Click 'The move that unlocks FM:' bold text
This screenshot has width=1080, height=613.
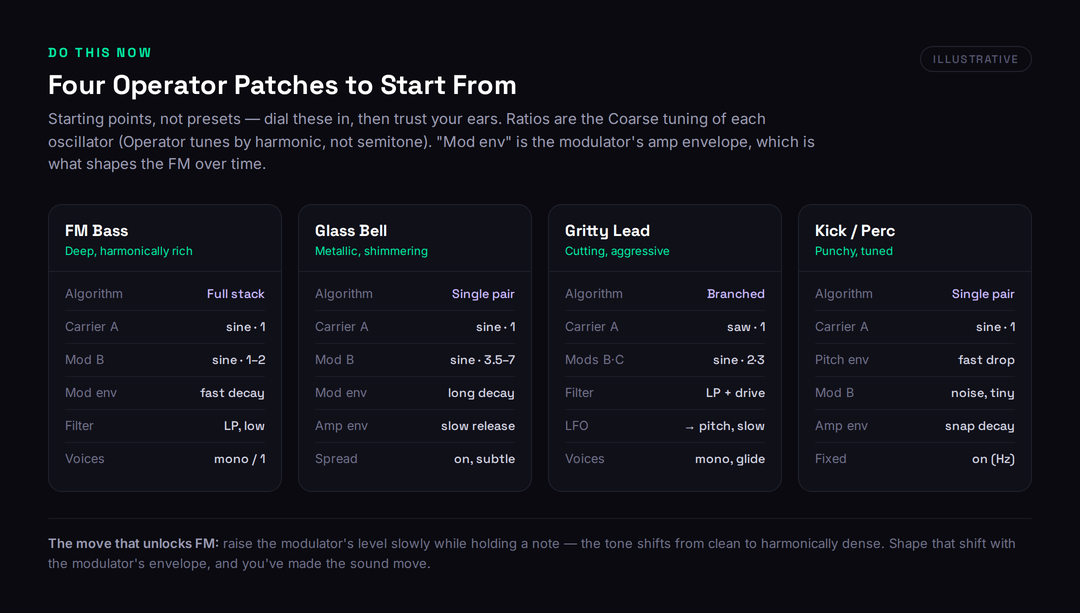pos(134,543)
